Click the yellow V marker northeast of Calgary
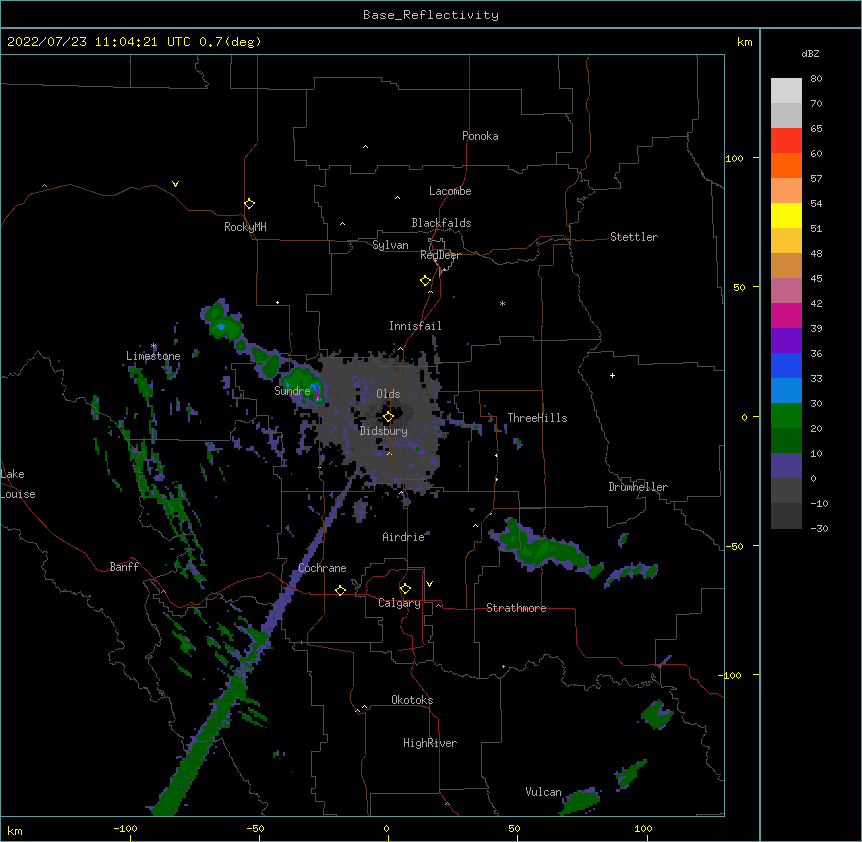This screenshot has height=842, width=862. click(x=429, y=584)
